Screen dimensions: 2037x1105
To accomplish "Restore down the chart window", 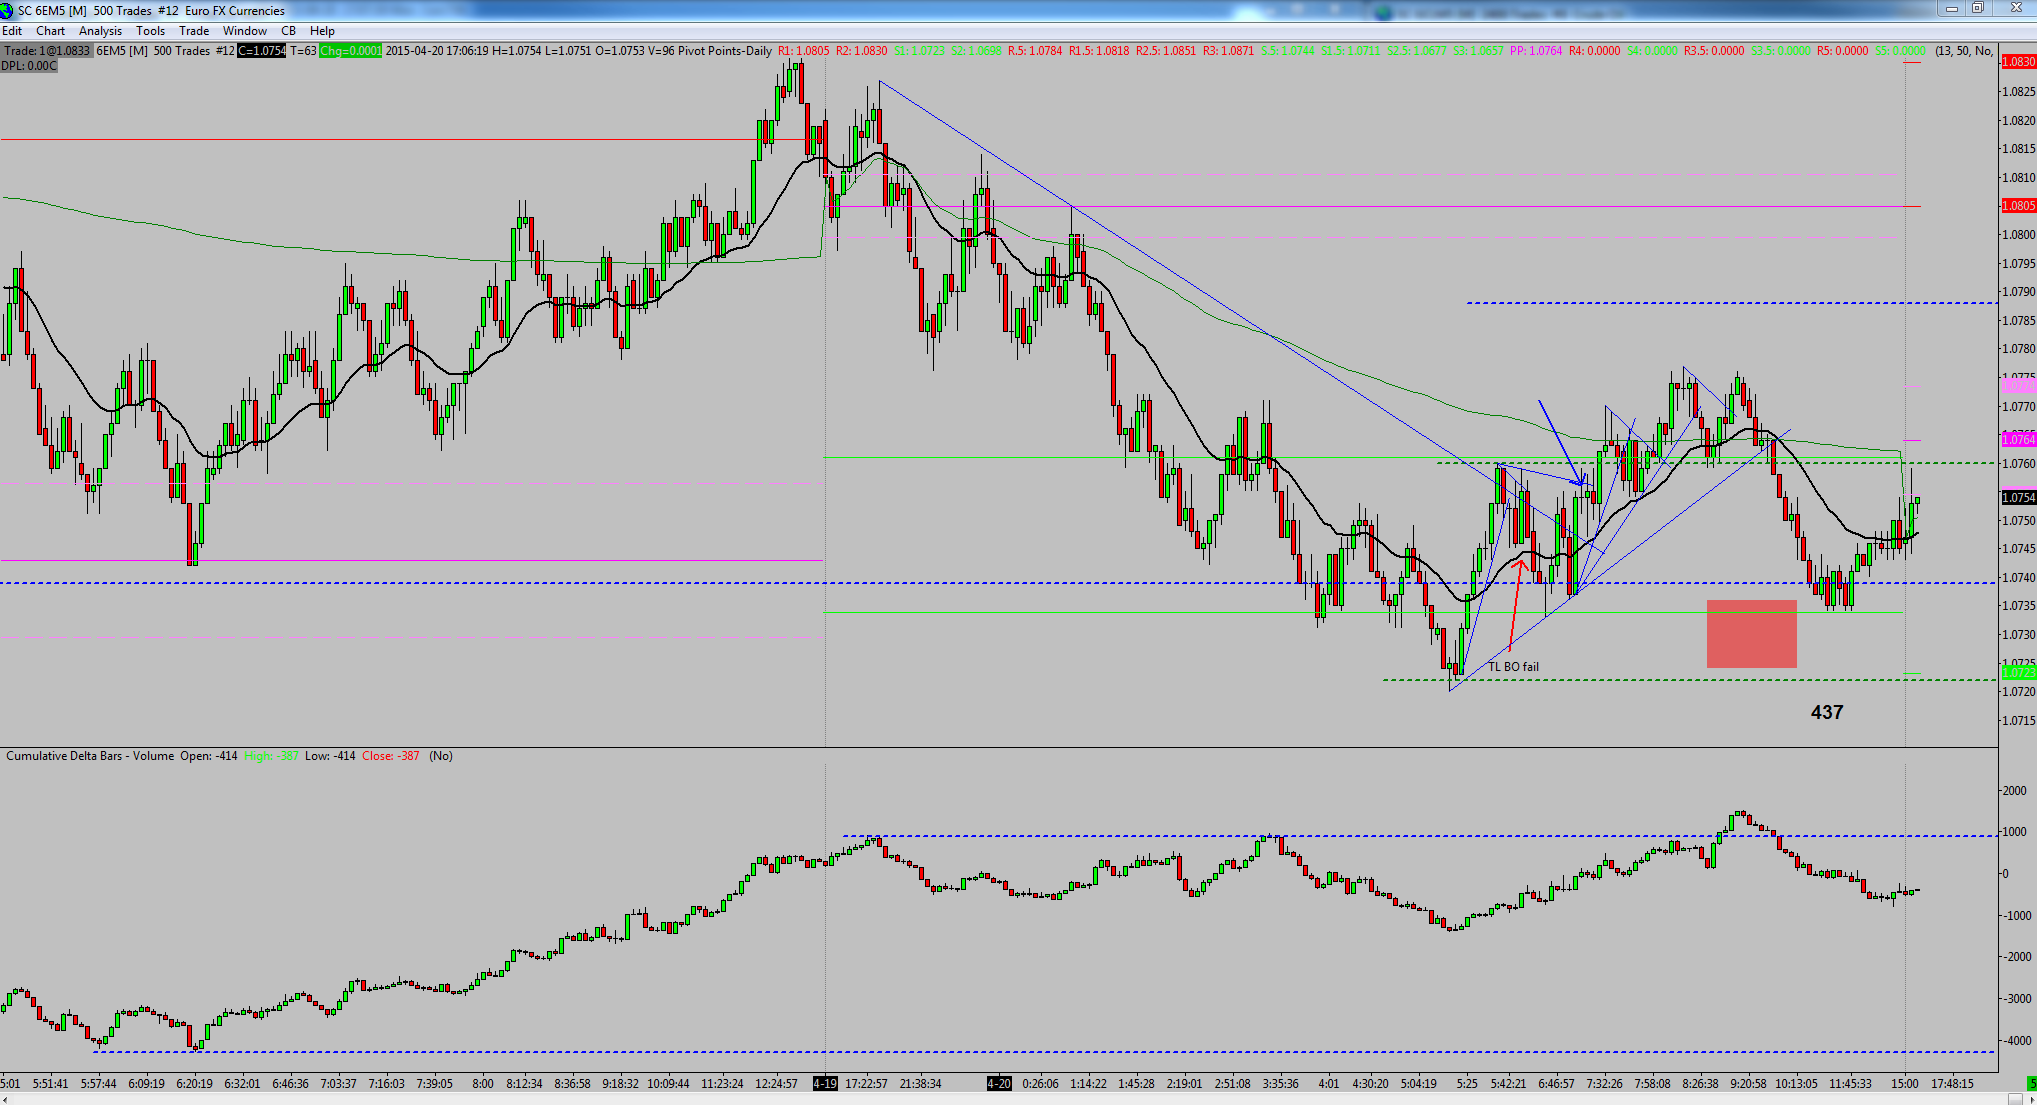I will pos(1977,8).
